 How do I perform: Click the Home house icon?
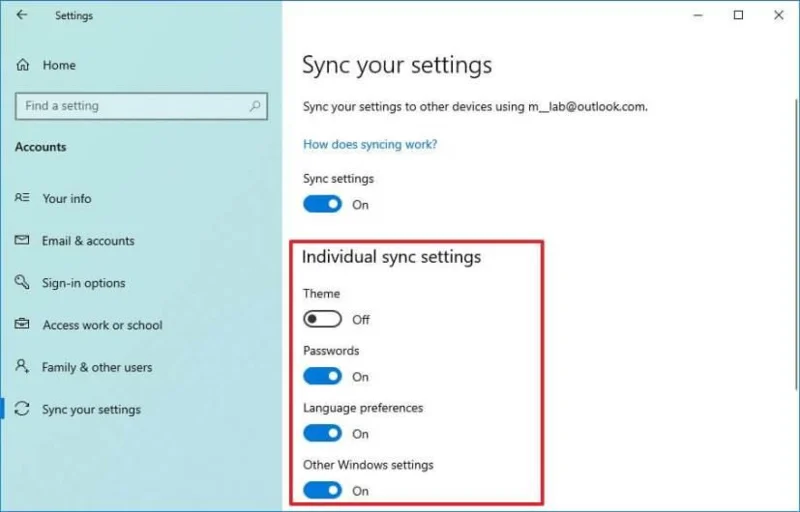(x=23, y=65)
